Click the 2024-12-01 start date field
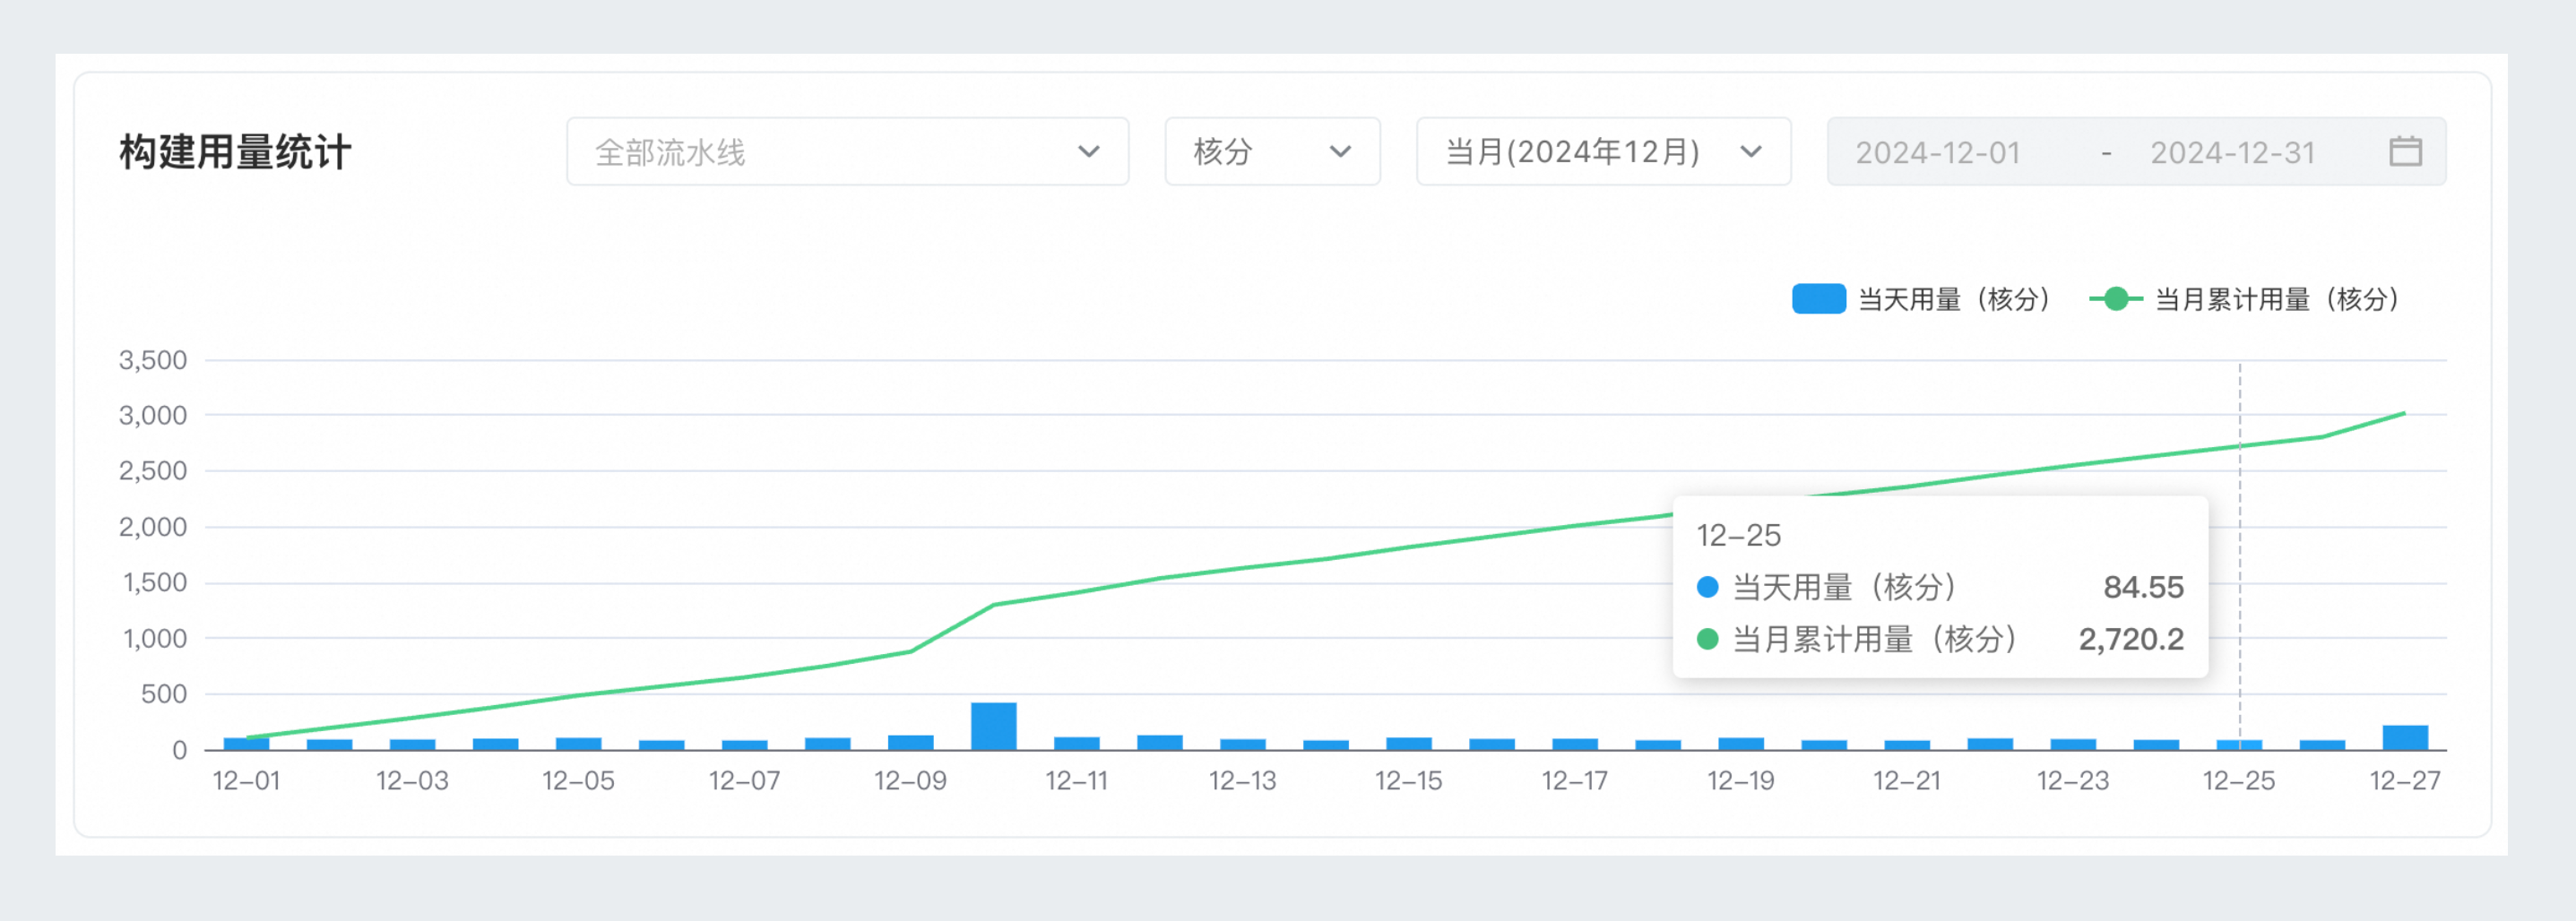Viewport: 2576px width, 921px height. coord(1937,152)
